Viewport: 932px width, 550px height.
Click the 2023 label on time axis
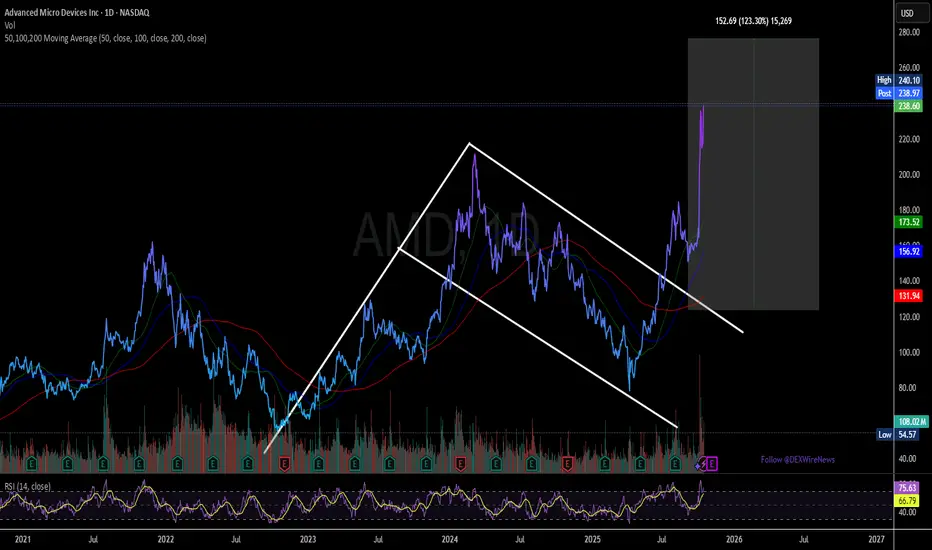(x=308, y=539)
